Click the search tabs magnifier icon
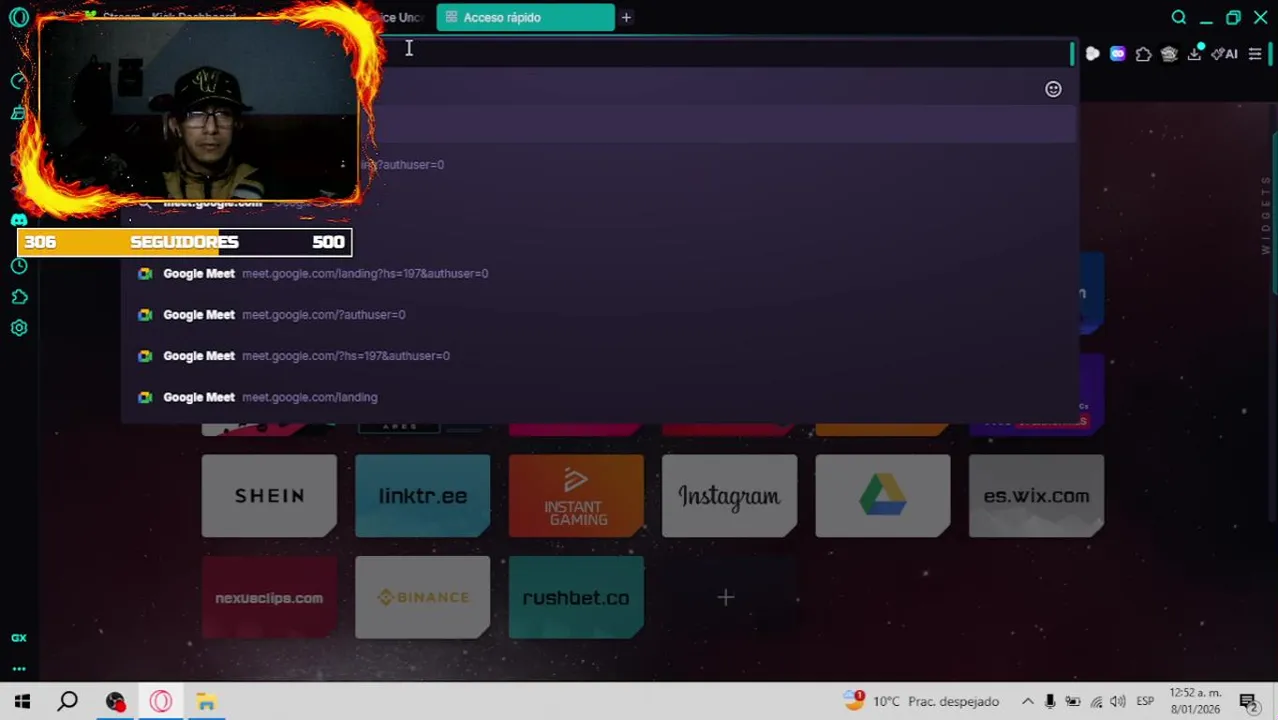 pyautogui.click(x=1179, y=17)
